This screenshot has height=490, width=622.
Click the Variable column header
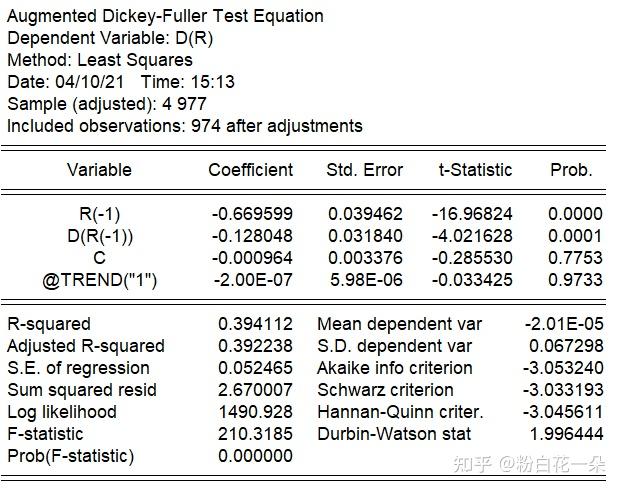[99, 170]
